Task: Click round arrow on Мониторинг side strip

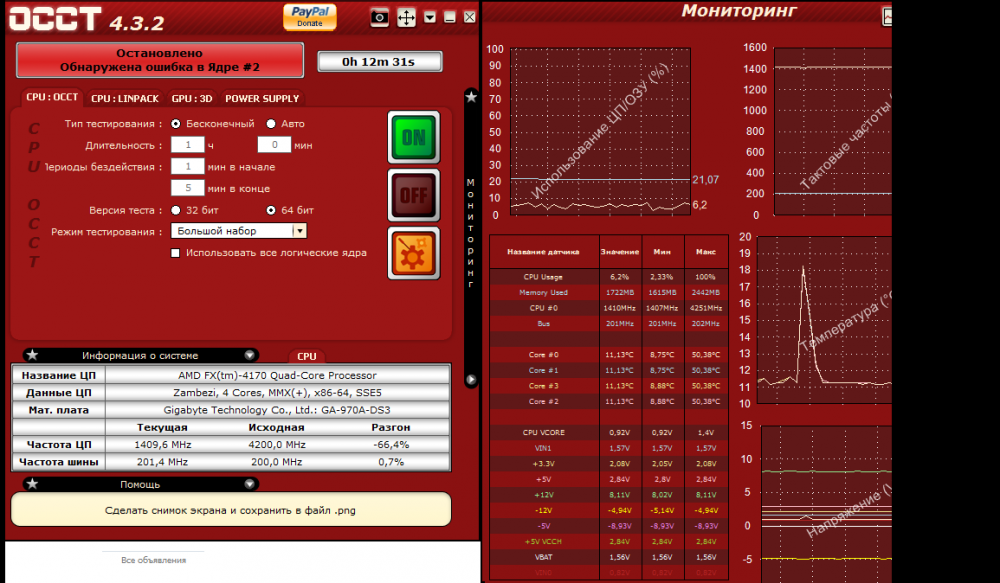Action: pos(471,380)
